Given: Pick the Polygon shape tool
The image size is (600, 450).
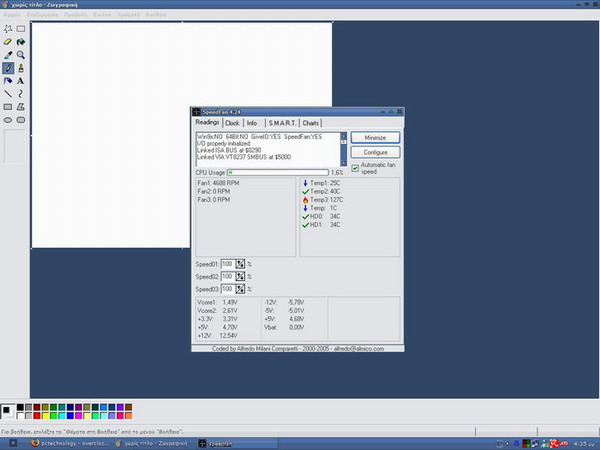Looking at the screenshot, I should pos(21,107).
